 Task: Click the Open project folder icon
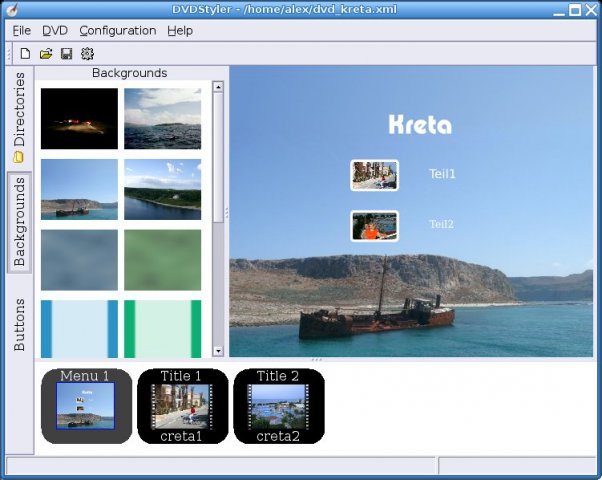(46, 53)
